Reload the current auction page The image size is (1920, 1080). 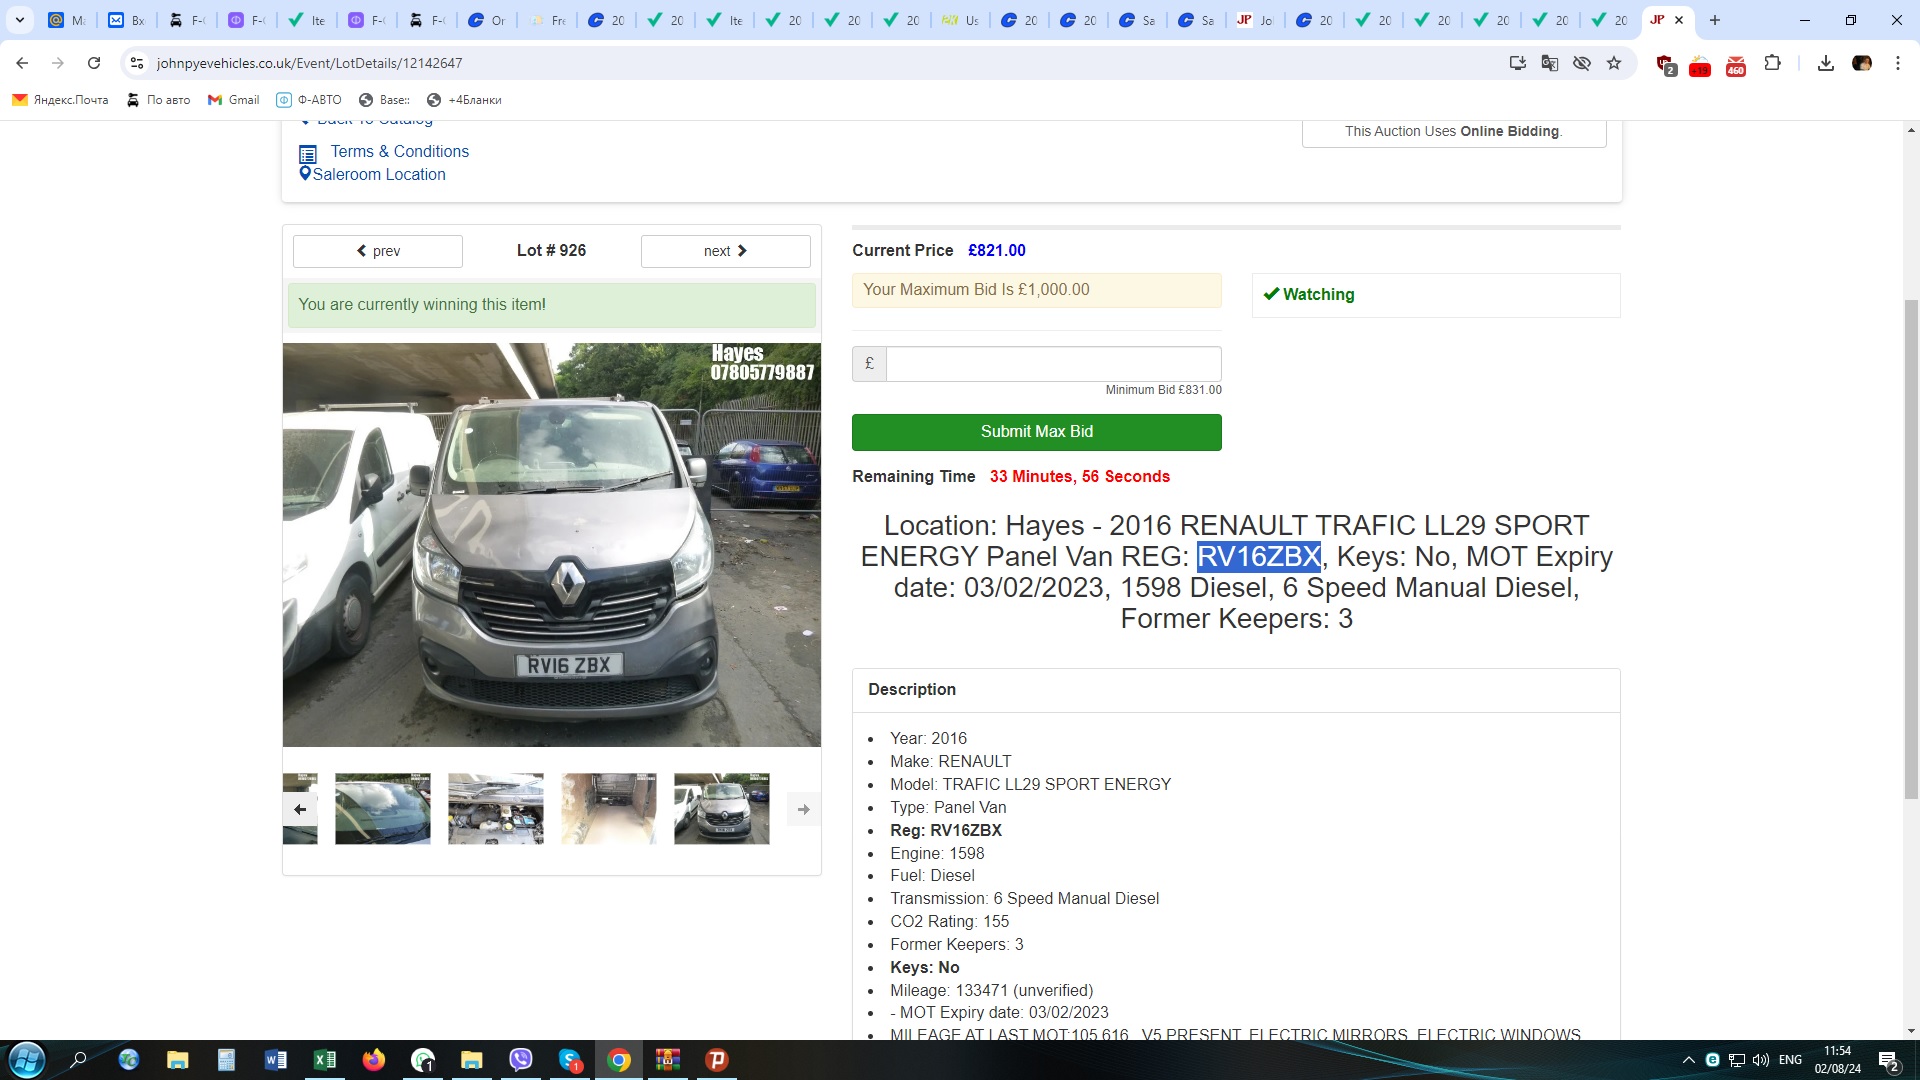94,63
